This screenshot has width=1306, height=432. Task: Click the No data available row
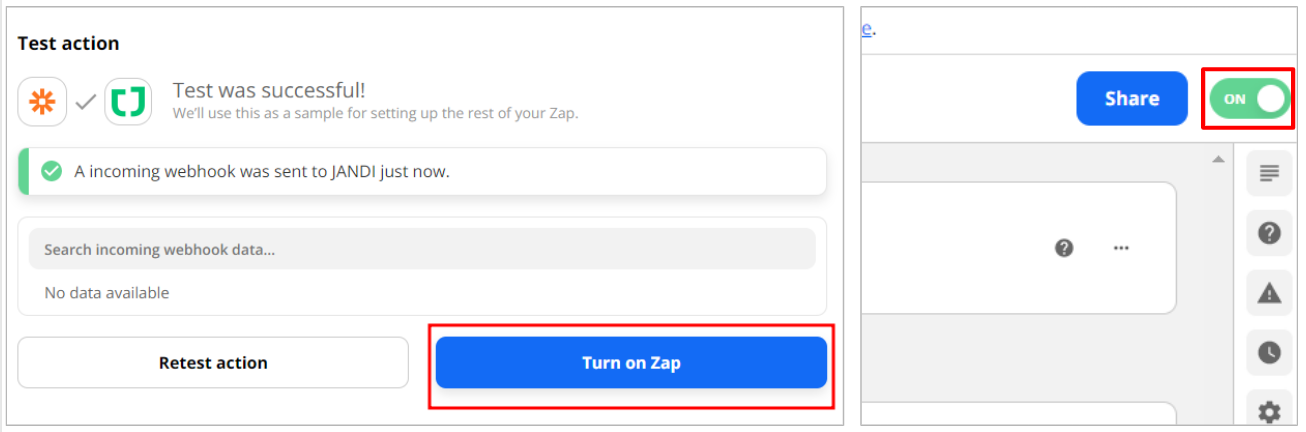tap(107, 293)
